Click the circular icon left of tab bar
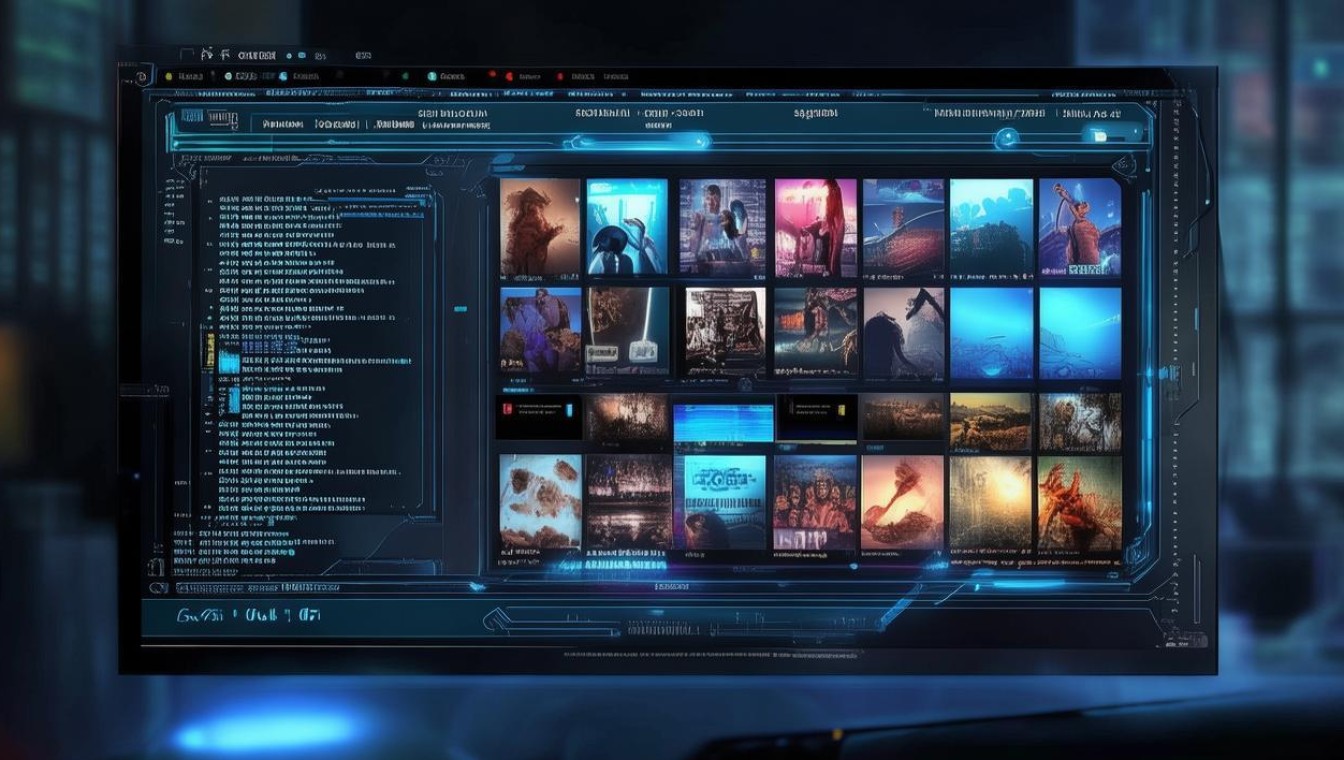This screenshot has height=760, width=1344. 141,77
